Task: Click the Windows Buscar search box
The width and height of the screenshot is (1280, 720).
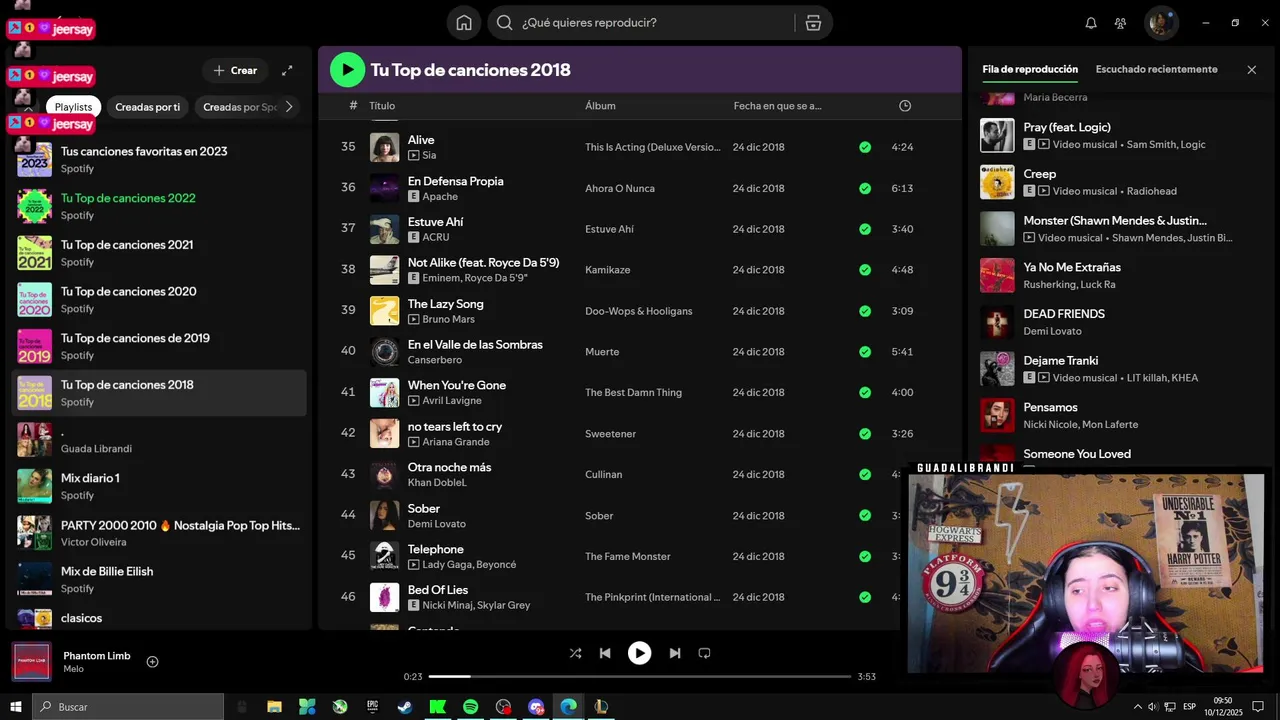Action: point(128,706)
